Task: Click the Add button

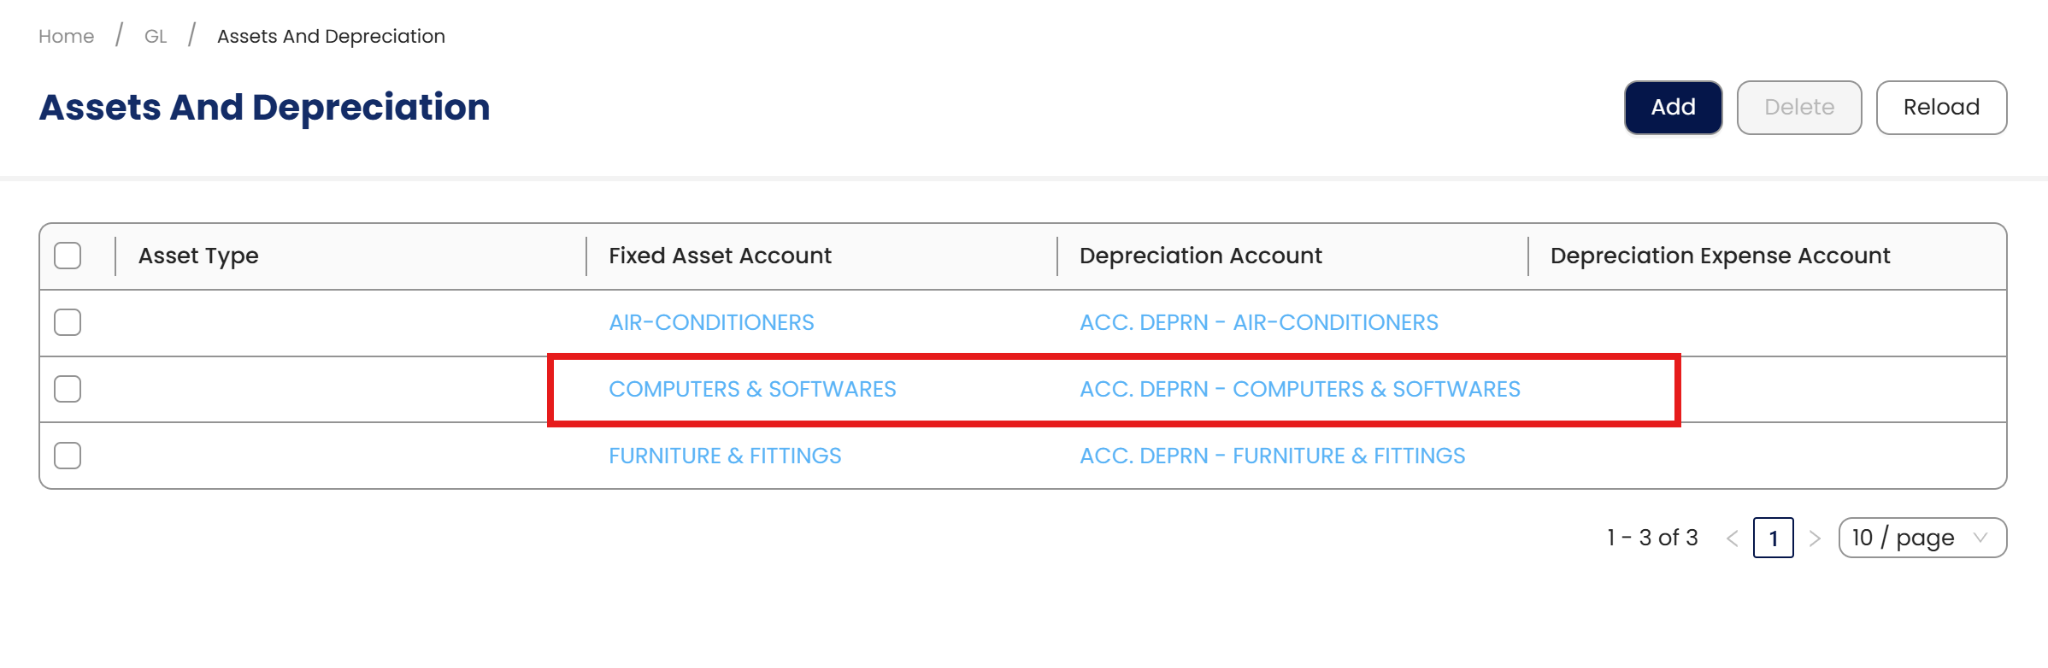Action: coord(1672,107)
